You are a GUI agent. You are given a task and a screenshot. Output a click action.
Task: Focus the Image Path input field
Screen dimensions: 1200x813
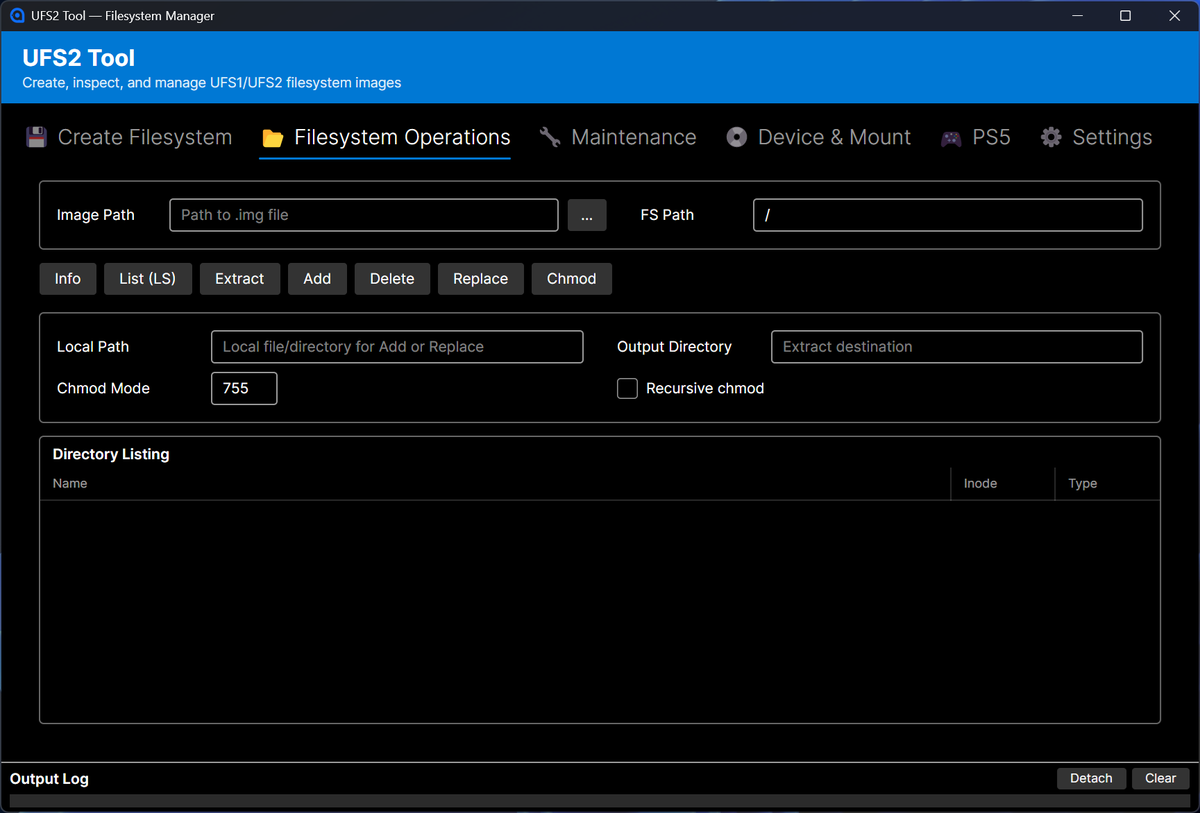tap(364, 215)
